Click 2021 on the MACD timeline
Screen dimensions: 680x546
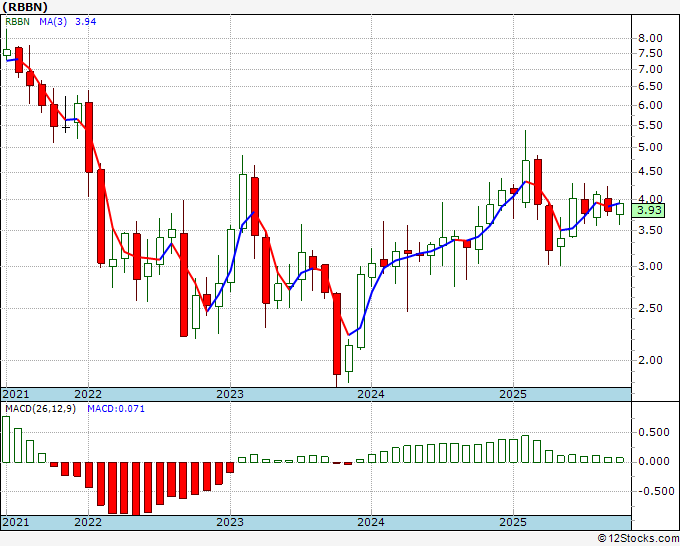(16, 522)
